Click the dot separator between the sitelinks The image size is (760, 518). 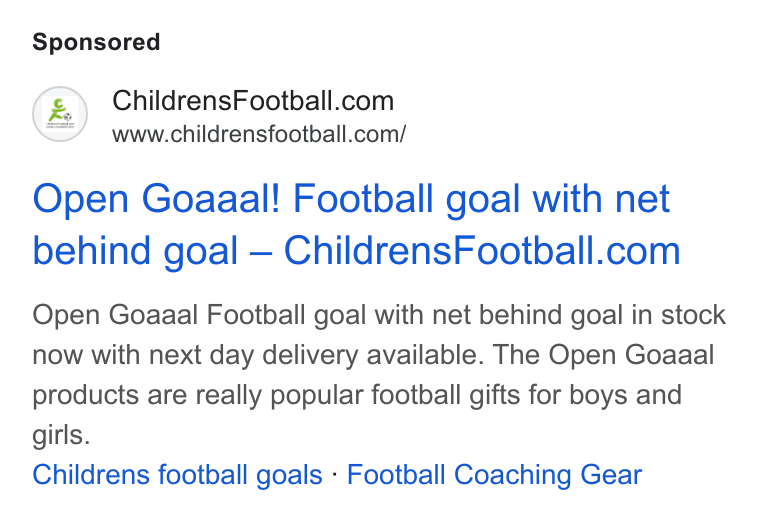click(334, 474)
